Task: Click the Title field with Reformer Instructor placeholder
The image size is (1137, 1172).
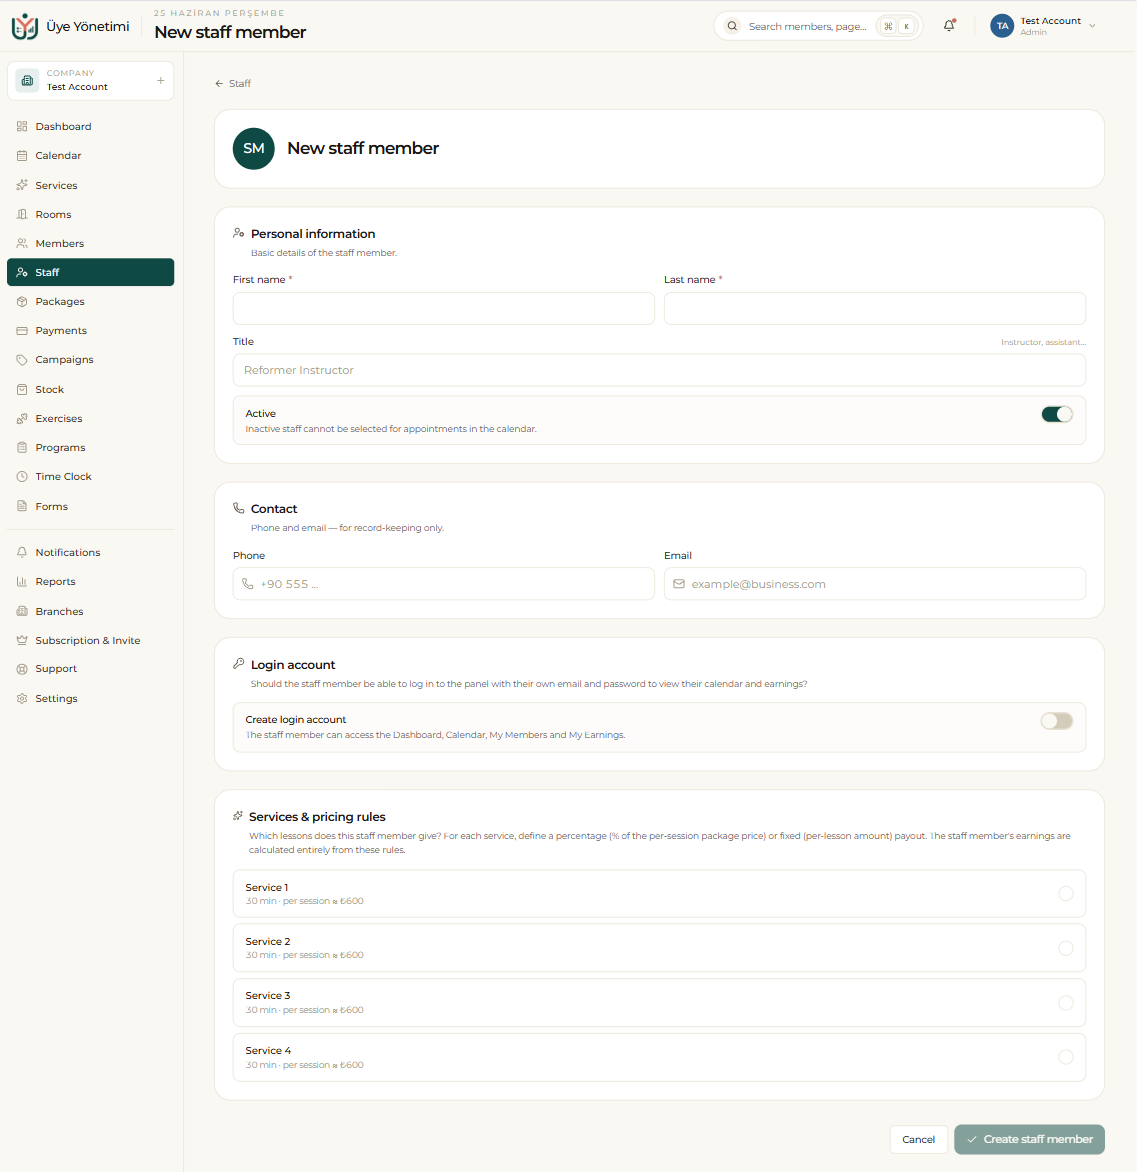Action: pyautogui.click(x=659, y=370)
